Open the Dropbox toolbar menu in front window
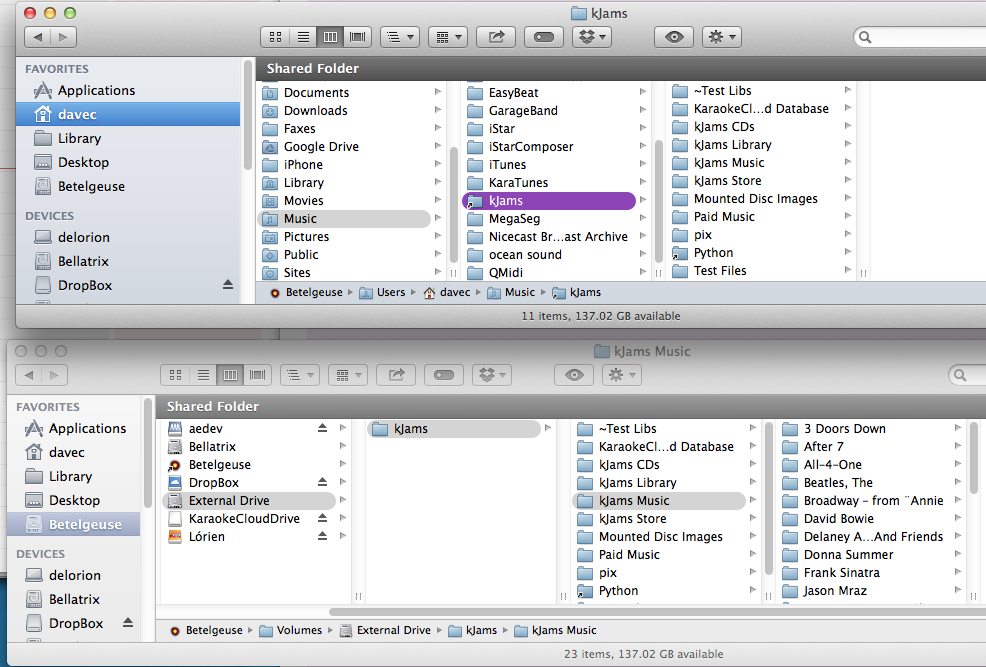Screen dimensions: 986x667 [x=591, y=37]
